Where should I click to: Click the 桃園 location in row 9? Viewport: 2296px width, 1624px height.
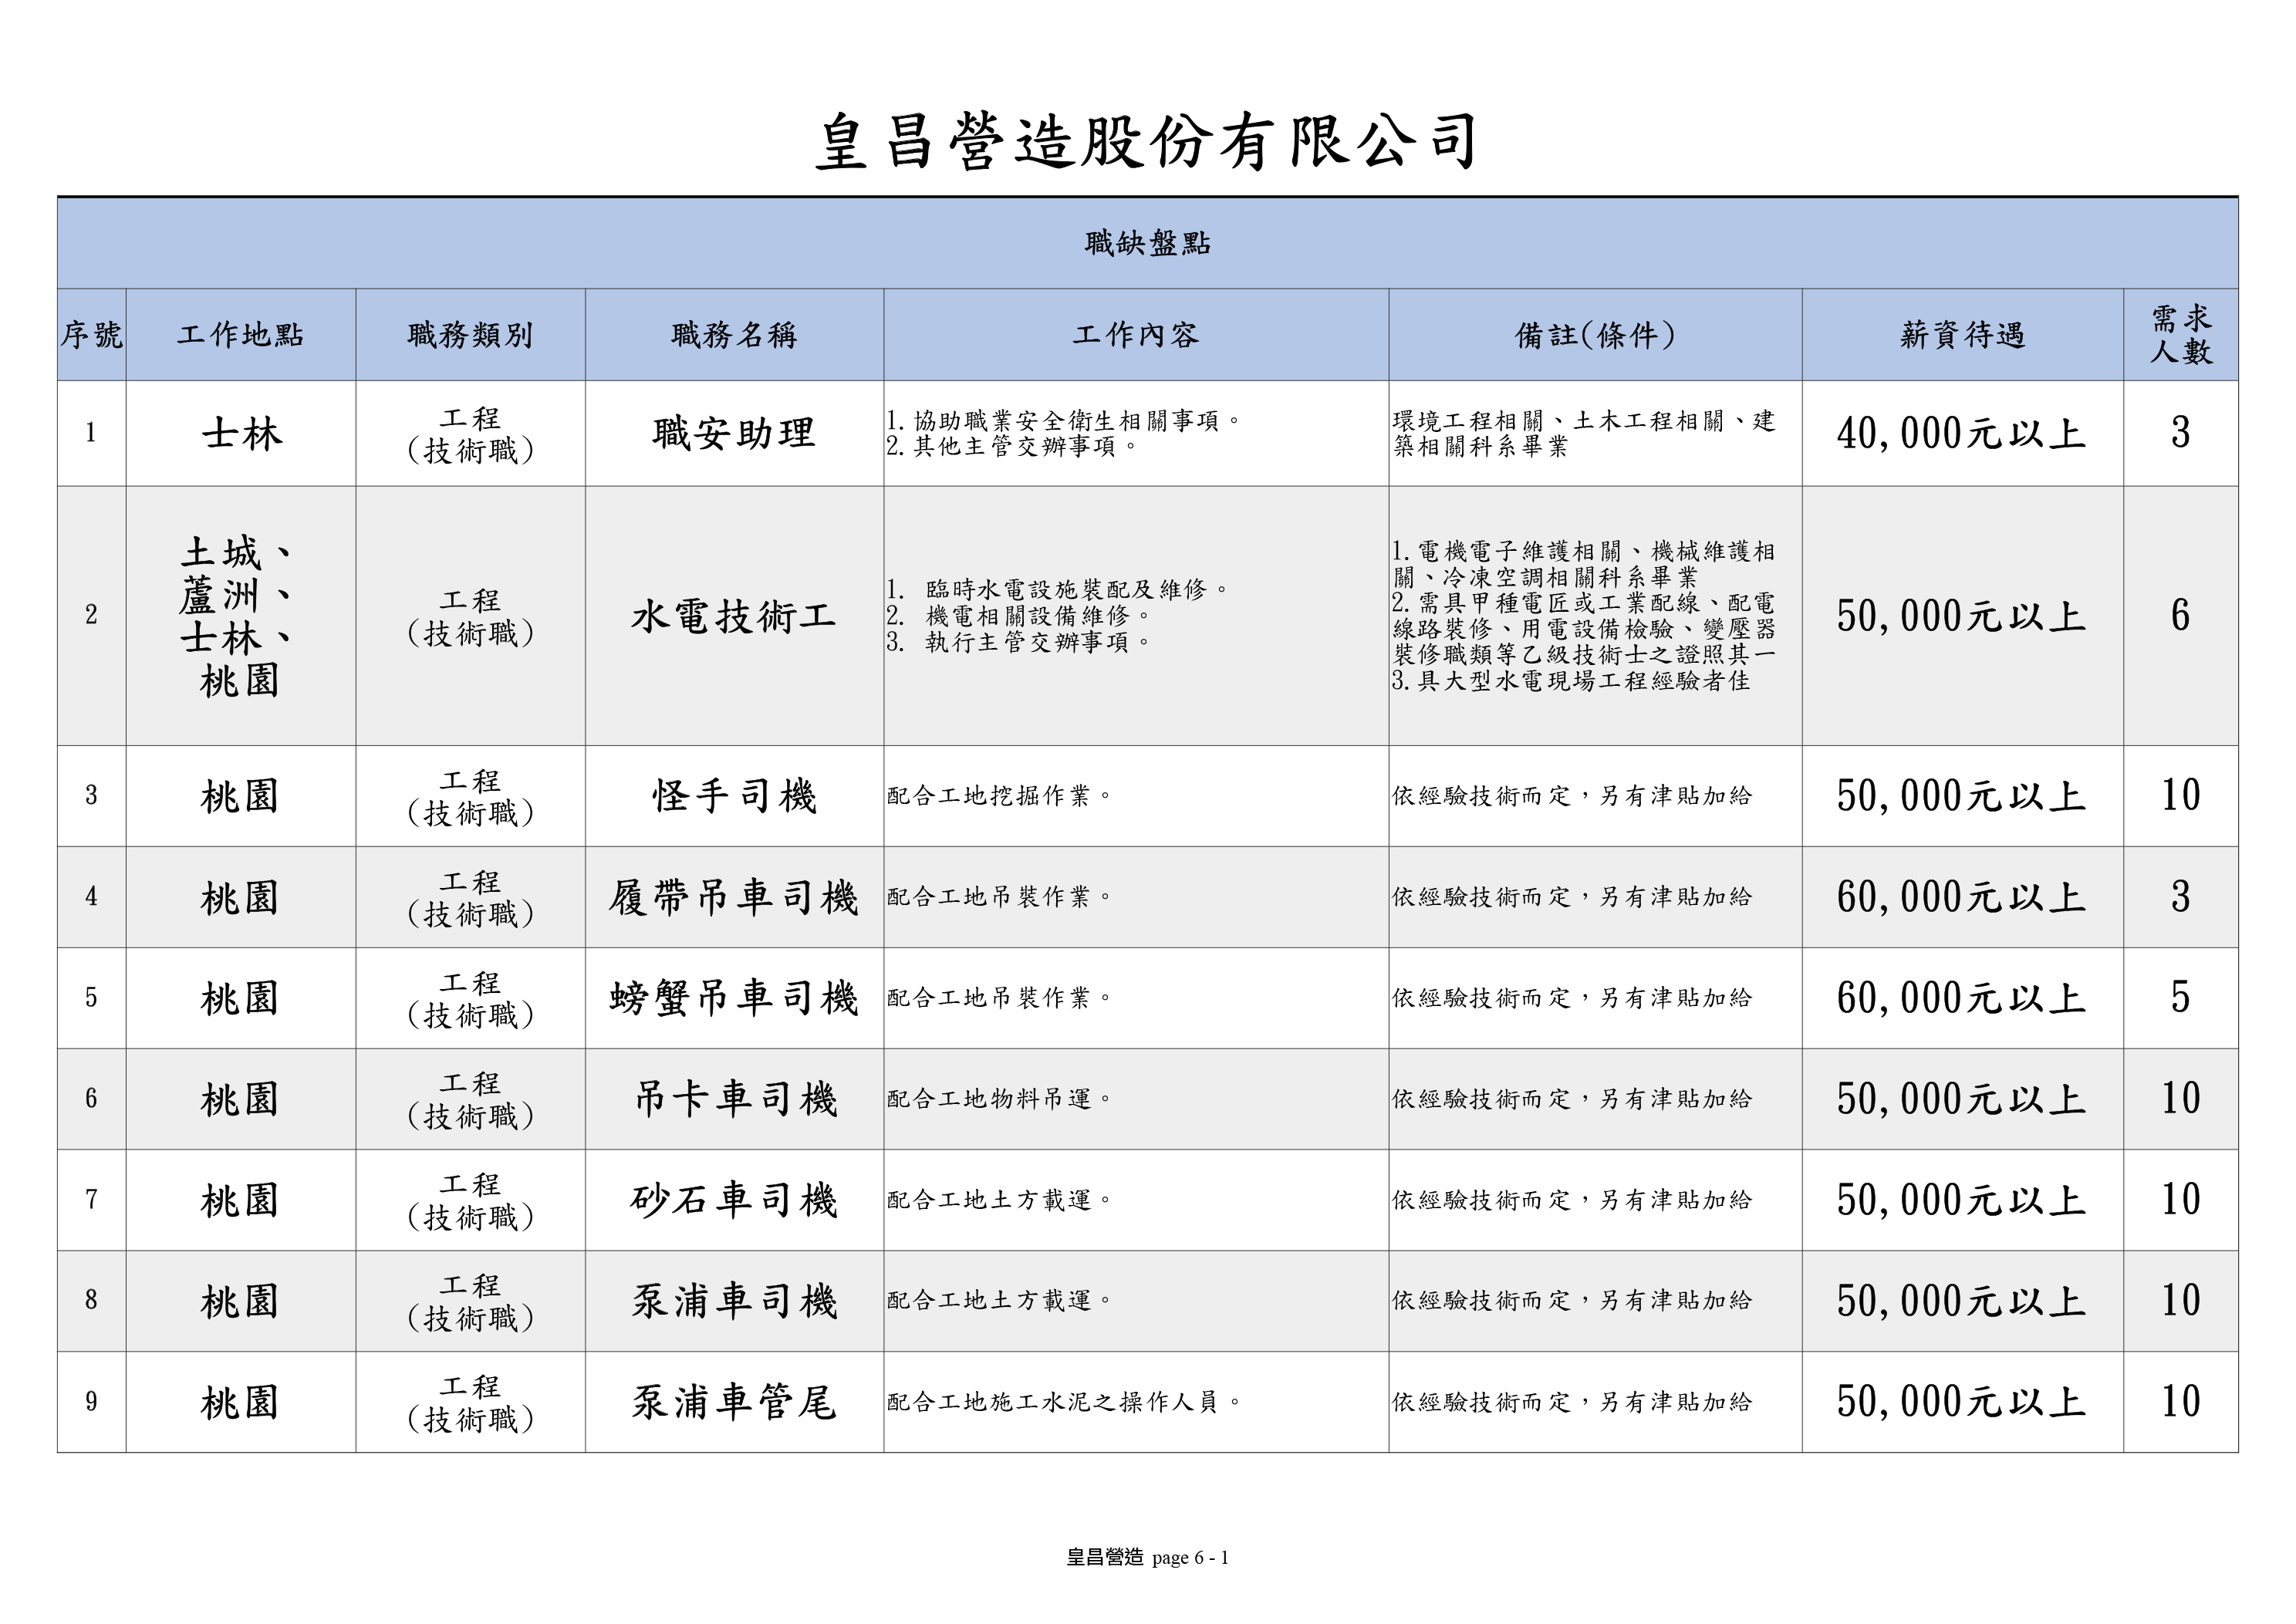(x=240, y=1403)
